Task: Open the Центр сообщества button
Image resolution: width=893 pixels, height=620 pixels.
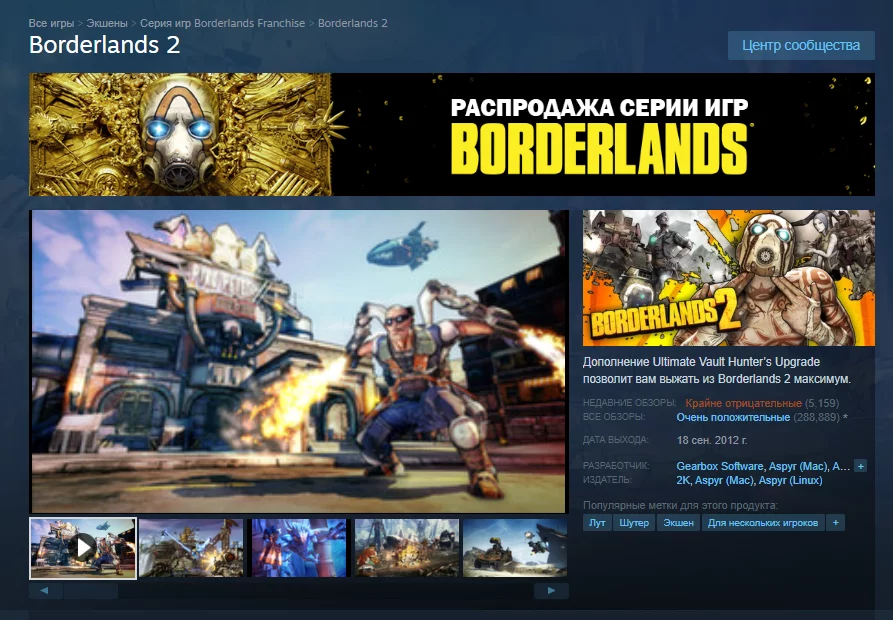Action: tap(801, 46)
